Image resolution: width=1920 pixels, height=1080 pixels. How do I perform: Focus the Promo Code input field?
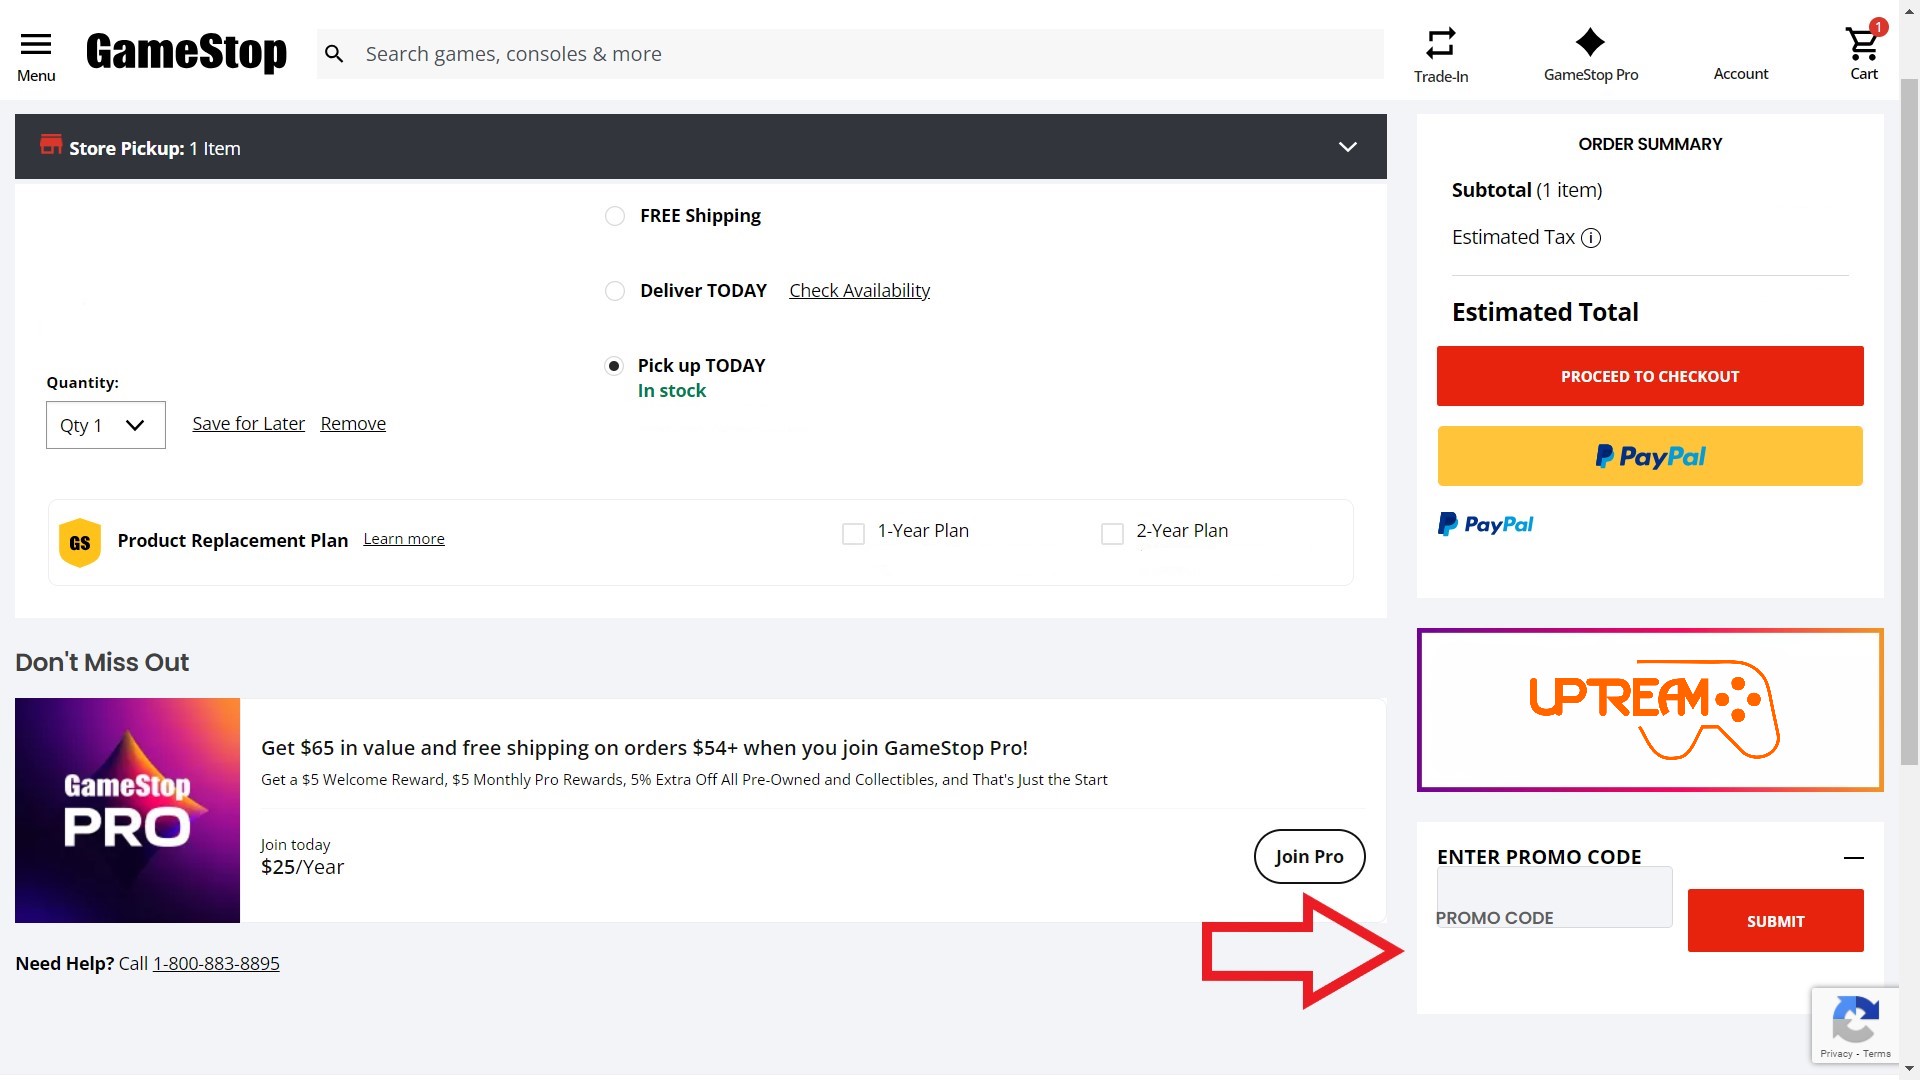[1554, 897]
